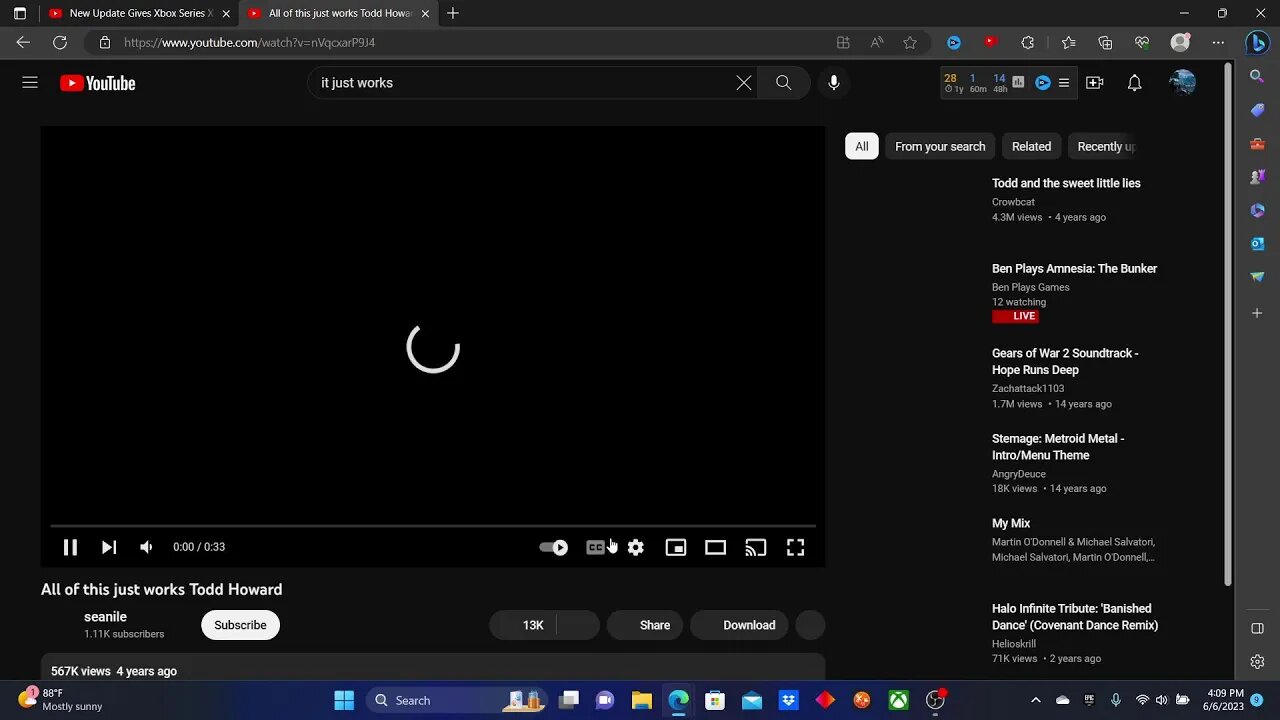This screenshot has width=1280, height=720.
Task: Open the Read aloud tool
Action: [877, 42]
